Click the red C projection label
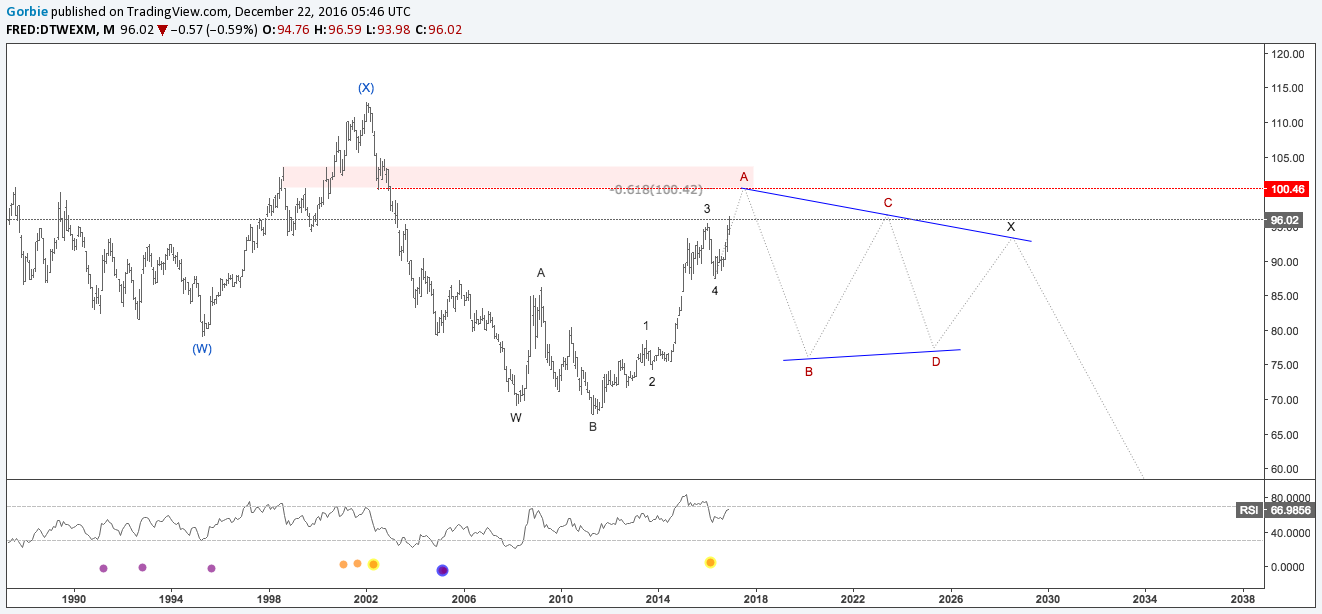 click(x=888, y=203)
